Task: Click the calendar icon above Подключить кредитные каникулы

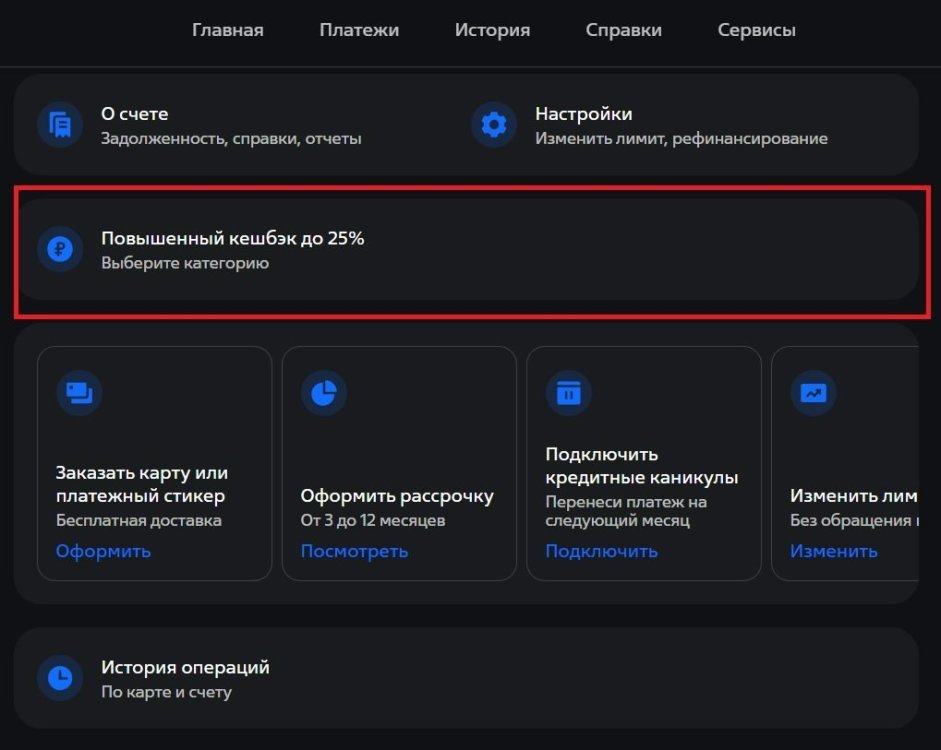Action: pyautogui.click(x=568, y=392)
